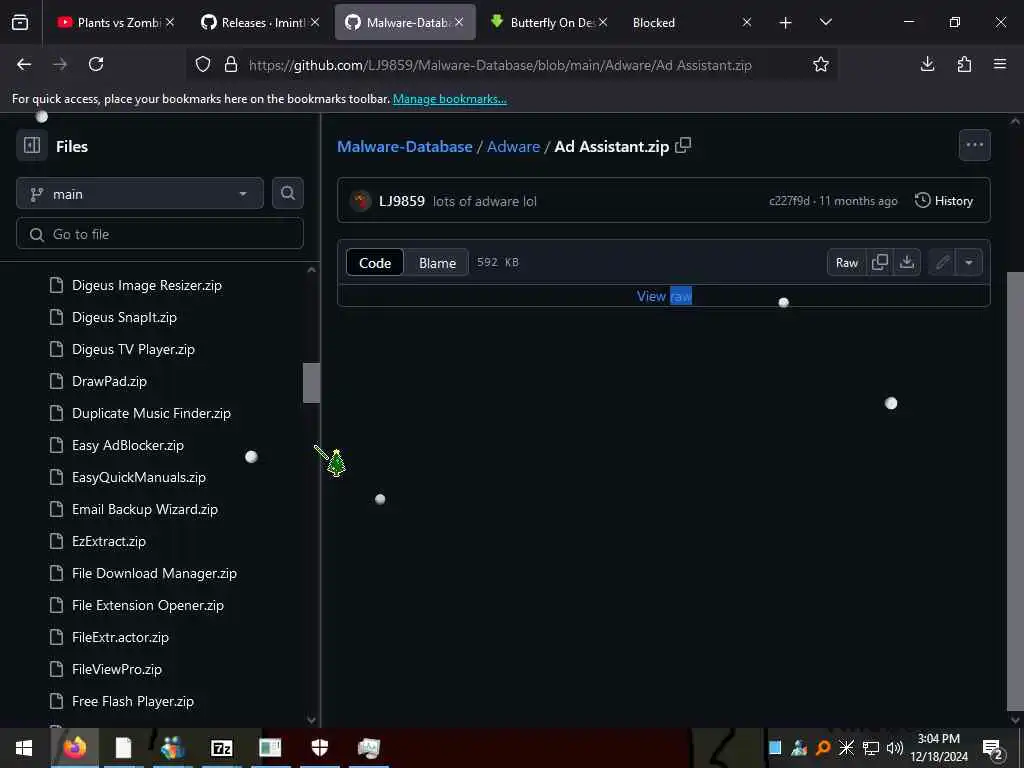Image resolution: width=1024 pixels, height=768 pixels.
Task: Open Adware folder breadcrumb link
Action: [x=513, y=146]
